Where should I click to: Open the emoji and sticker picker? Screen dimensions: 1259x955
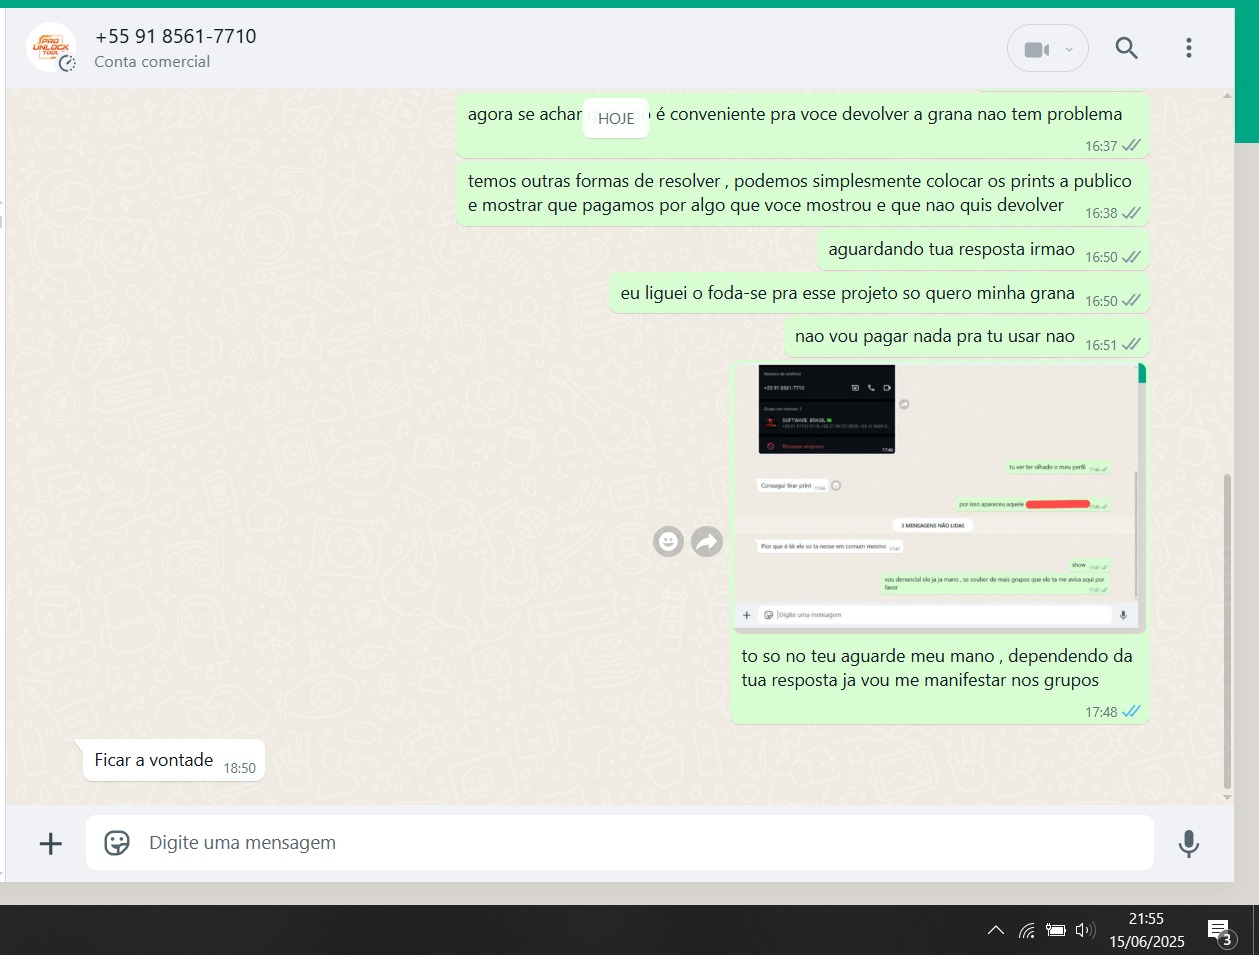click(118, 843)
